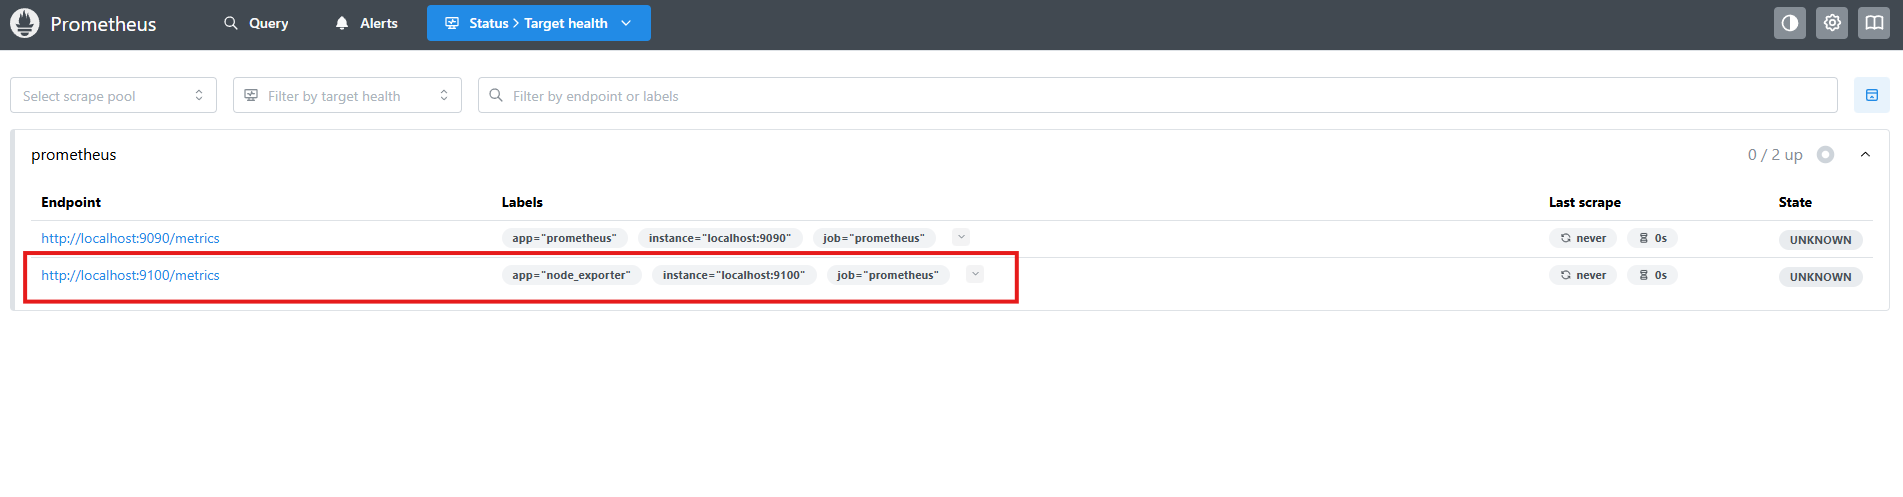Click the health status ring icon

pyautogui.click(x=1825, y=154)
